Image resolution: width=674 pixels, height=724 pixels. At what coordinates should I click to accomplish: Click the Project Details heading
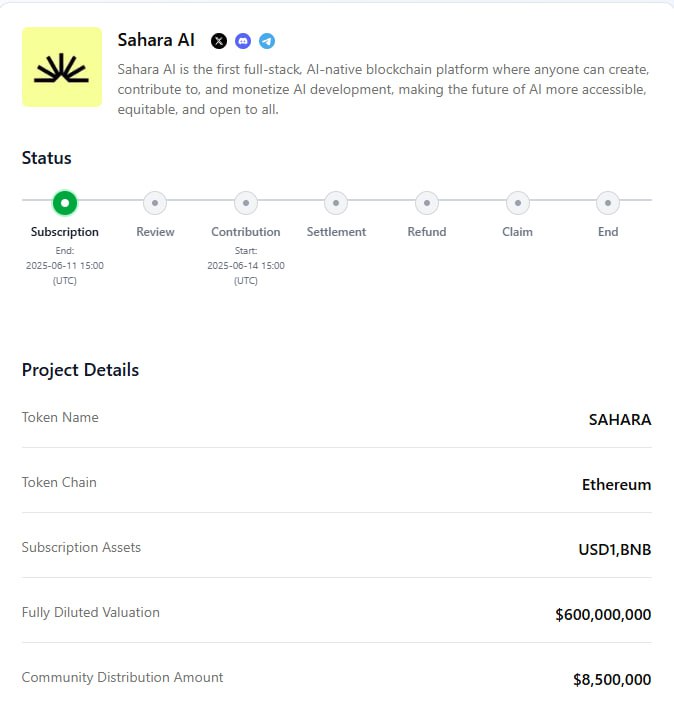coord(80,370)
